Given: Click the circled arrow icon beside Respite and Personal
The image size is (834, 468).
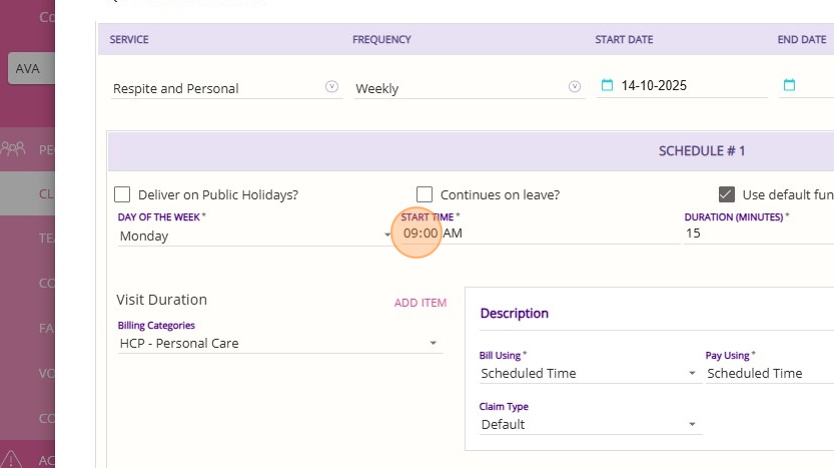Looking at the screenshot, I should [332, 87].
